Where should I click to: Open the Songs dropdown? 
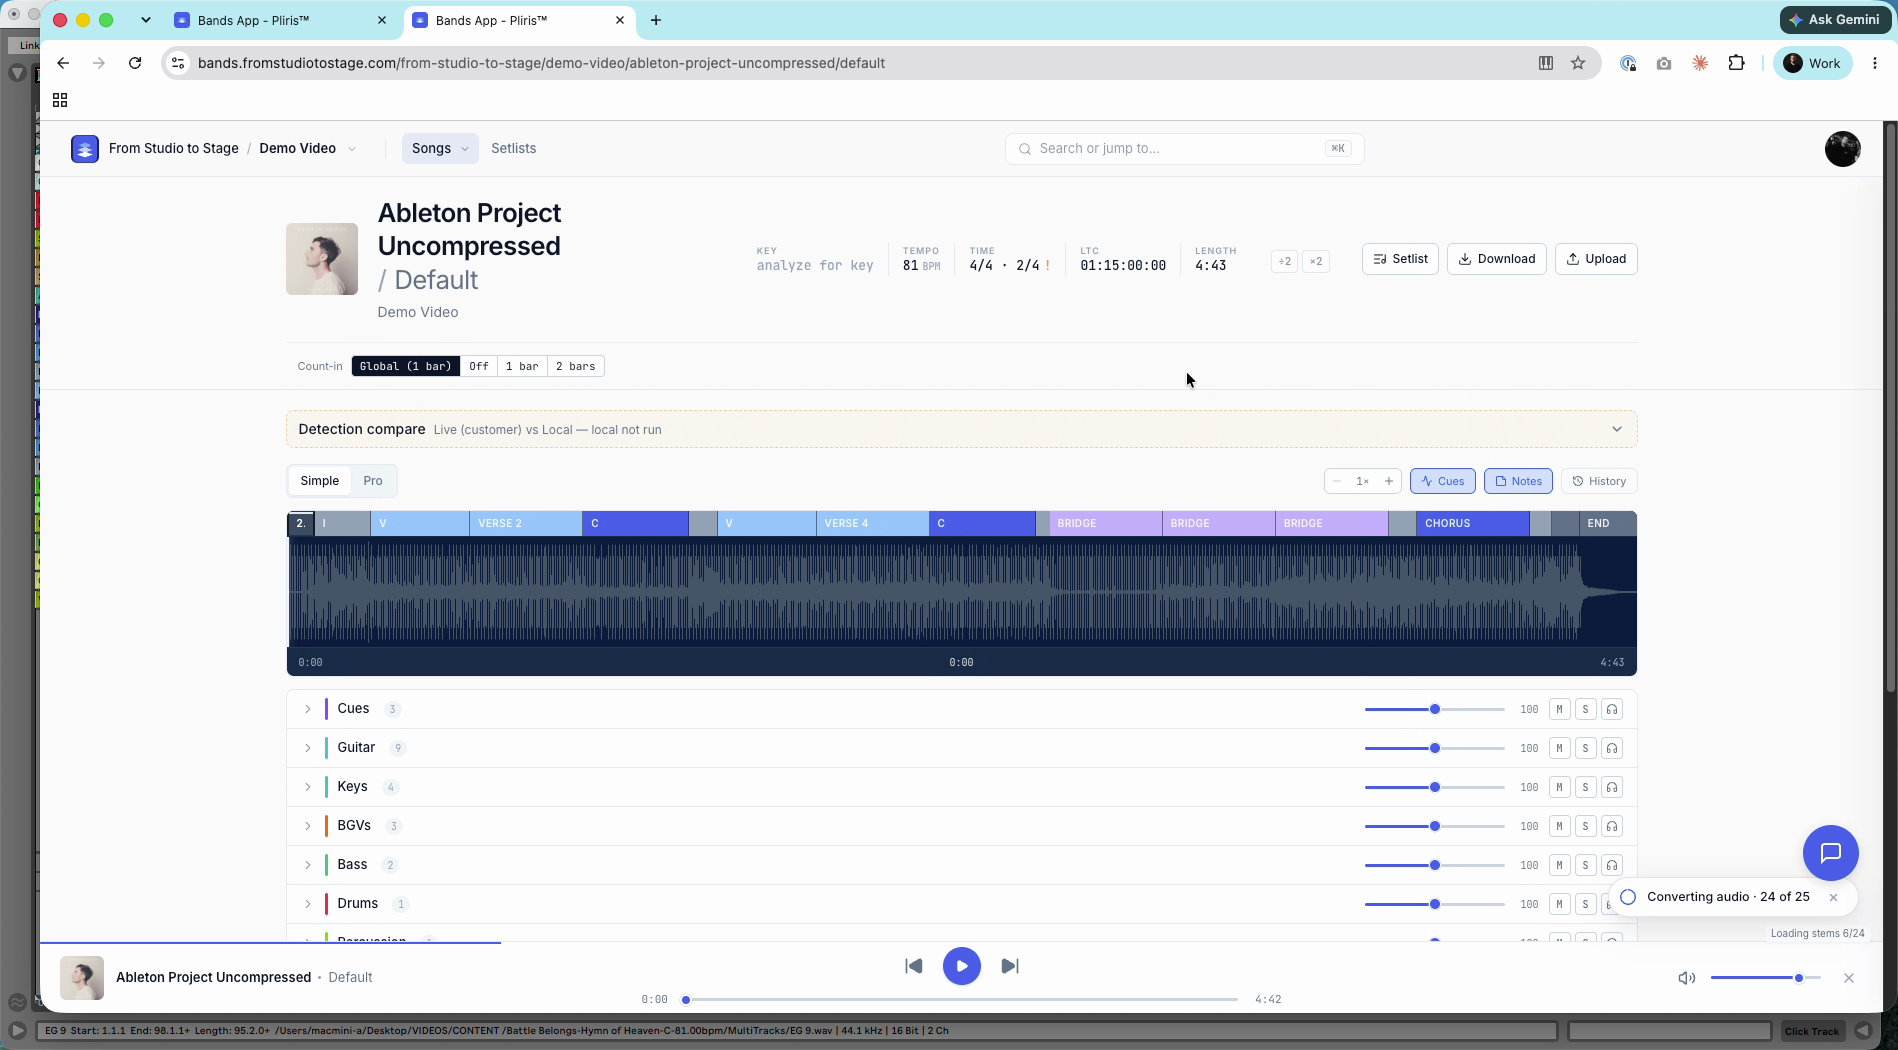(x=440, y=148)
